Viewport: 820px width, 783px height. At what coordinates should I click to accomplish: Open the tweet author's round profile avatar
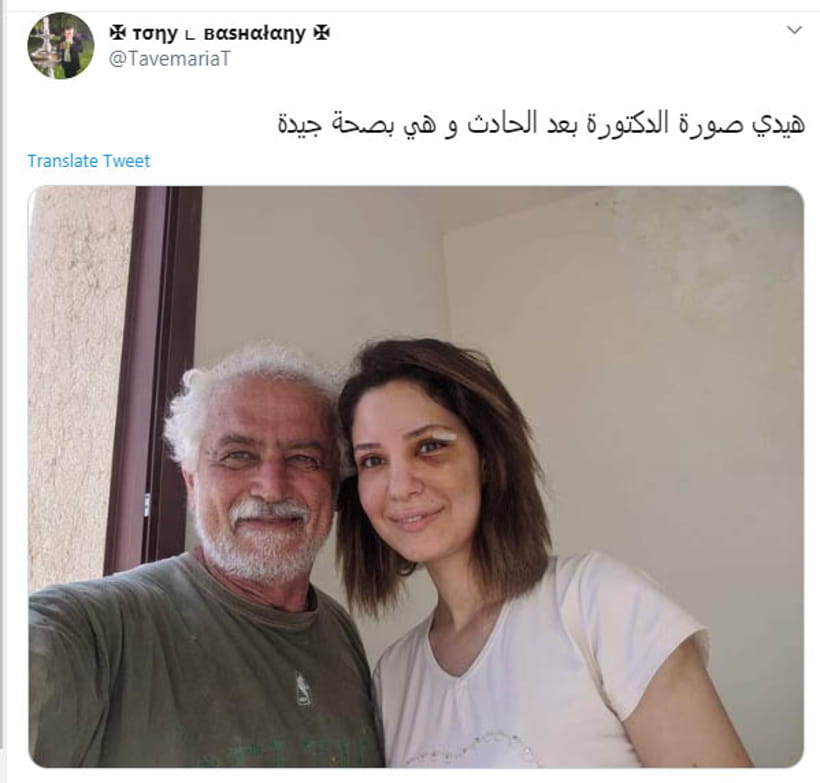[61, 46]
